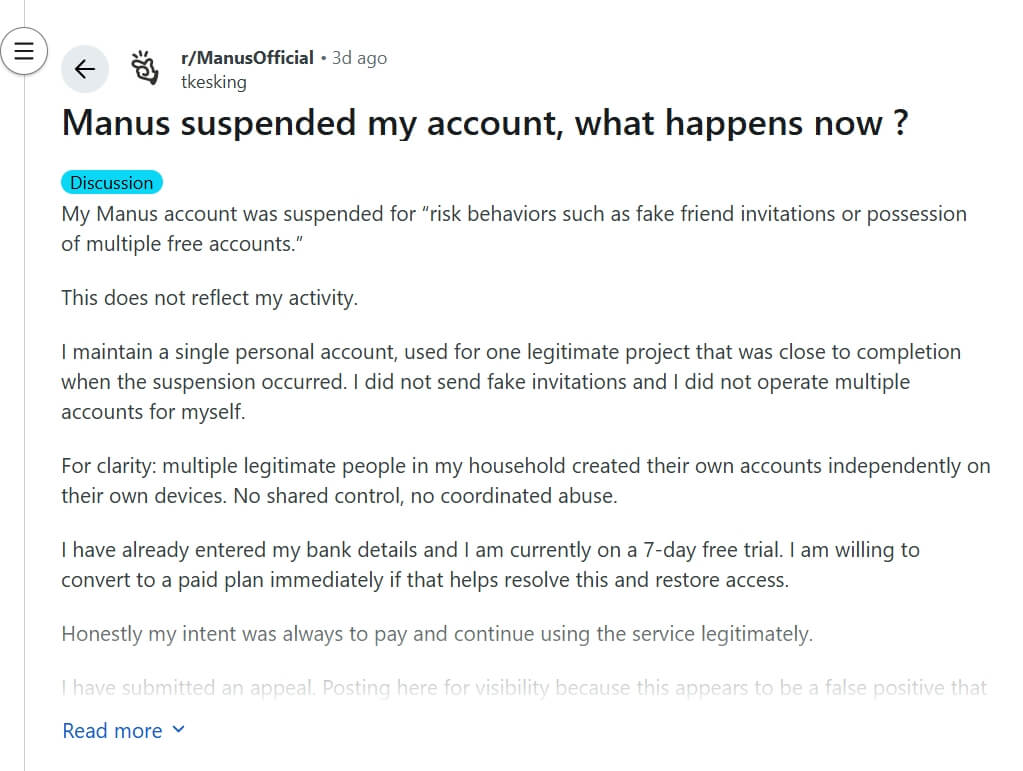View tkesking's user profile
This screenshot has width=1023, height=771.
pos(213,82)
